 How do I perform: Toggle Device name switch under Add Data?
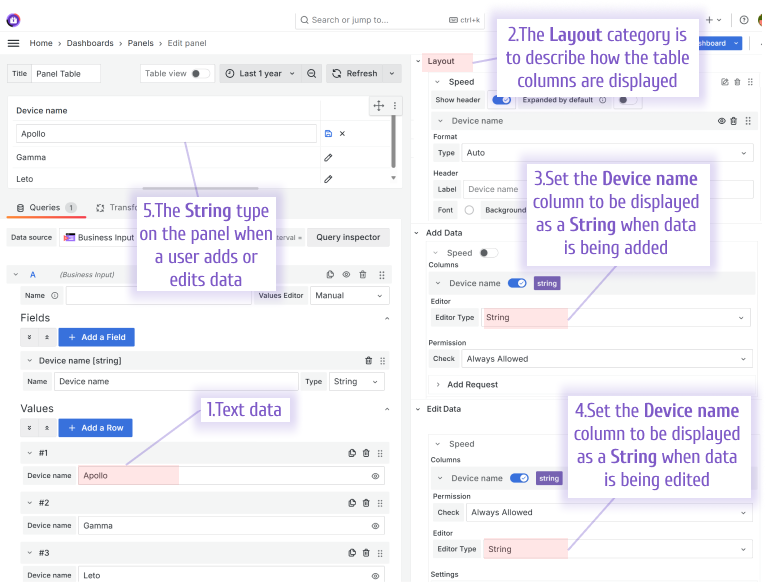[x=517, y=283]
